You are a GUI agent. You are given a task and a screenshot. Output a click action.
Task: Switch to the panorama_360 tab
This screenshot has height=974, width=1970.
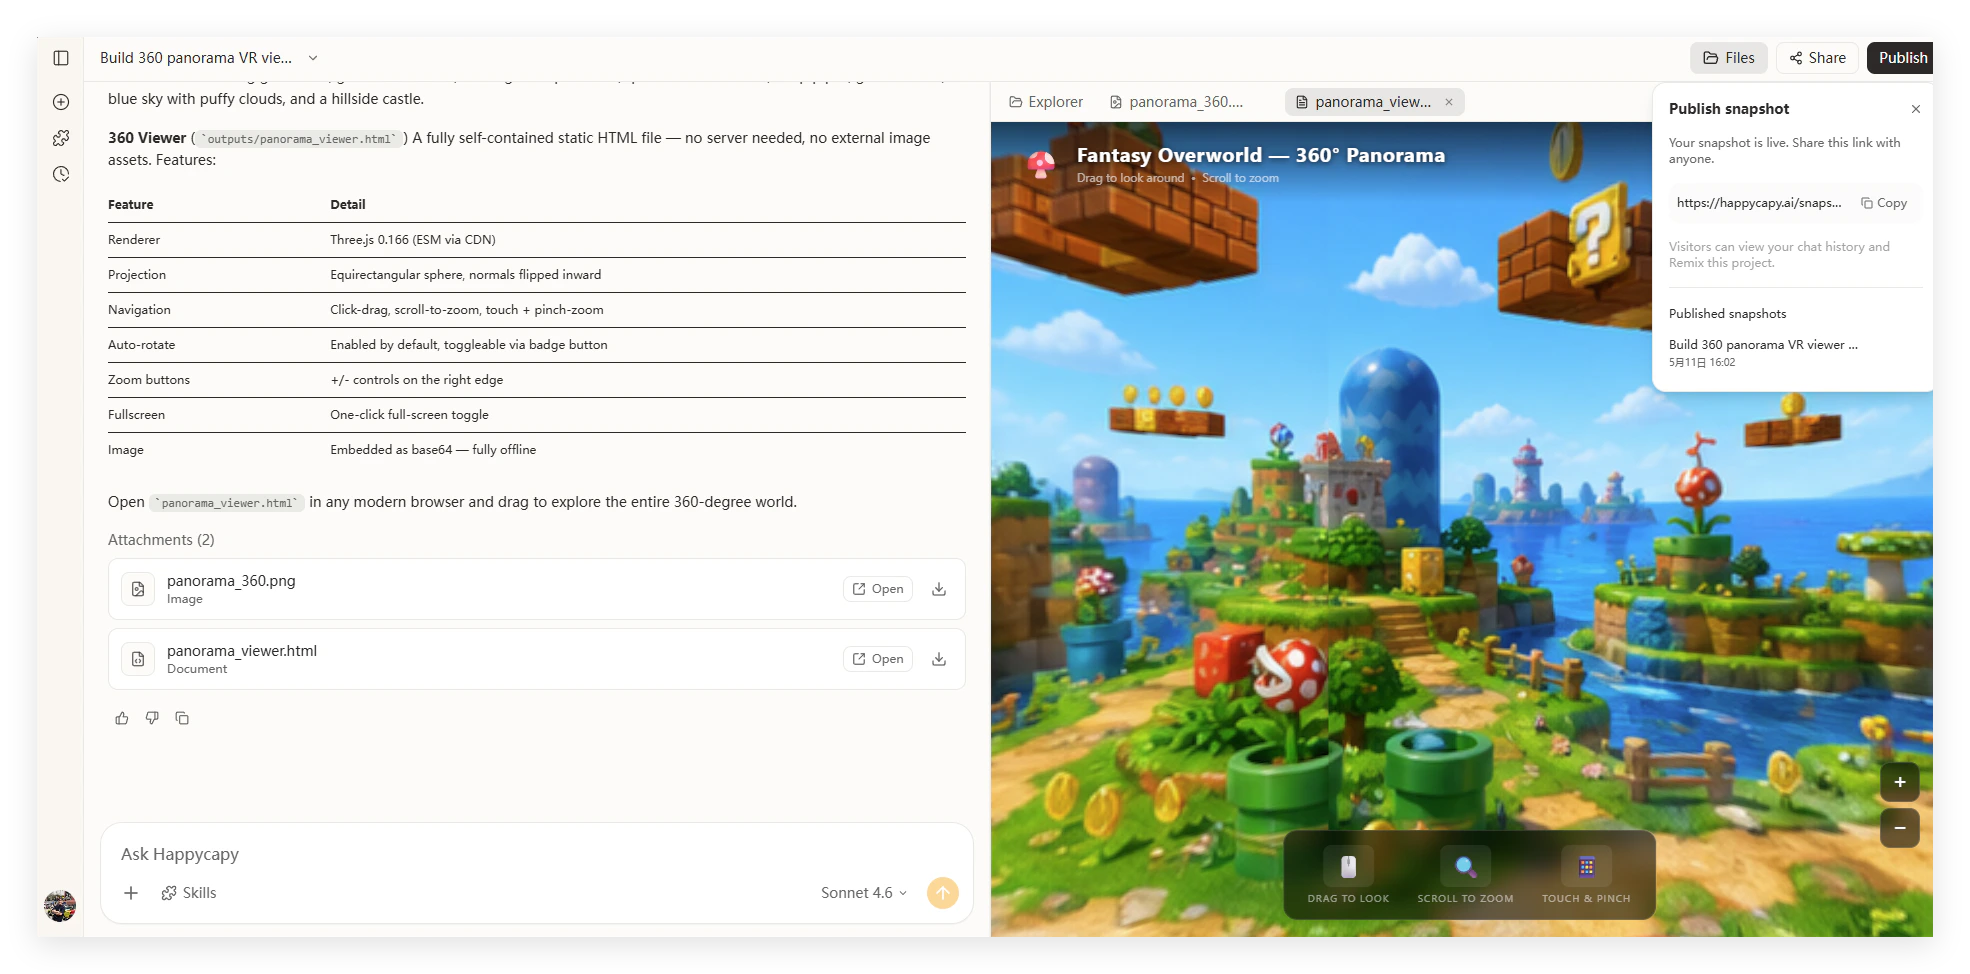[1177, 102]
